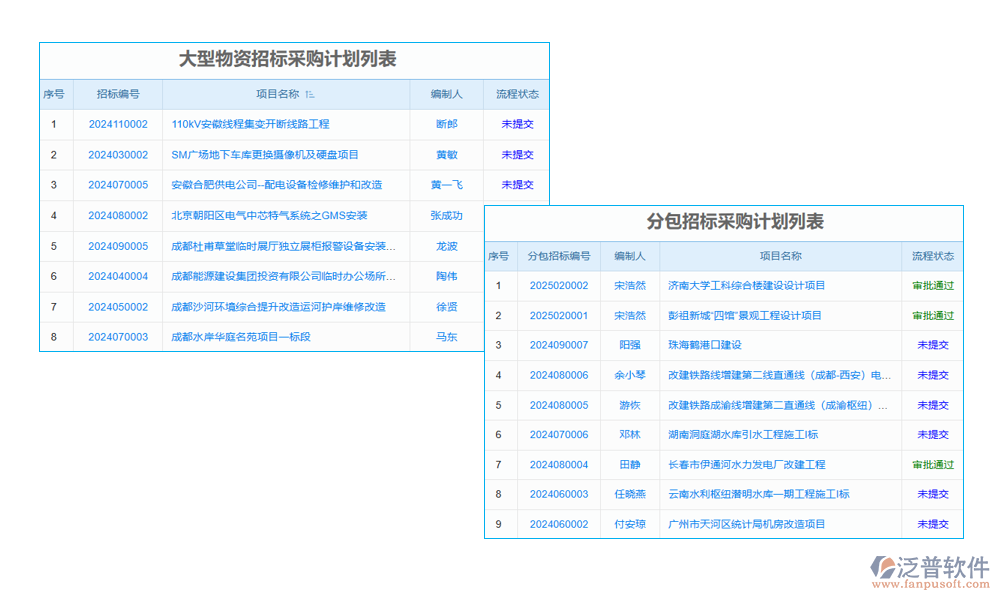Click 审批通过 on 长春市伊通河水力发电厂改建工程 row

coord(931,464)
